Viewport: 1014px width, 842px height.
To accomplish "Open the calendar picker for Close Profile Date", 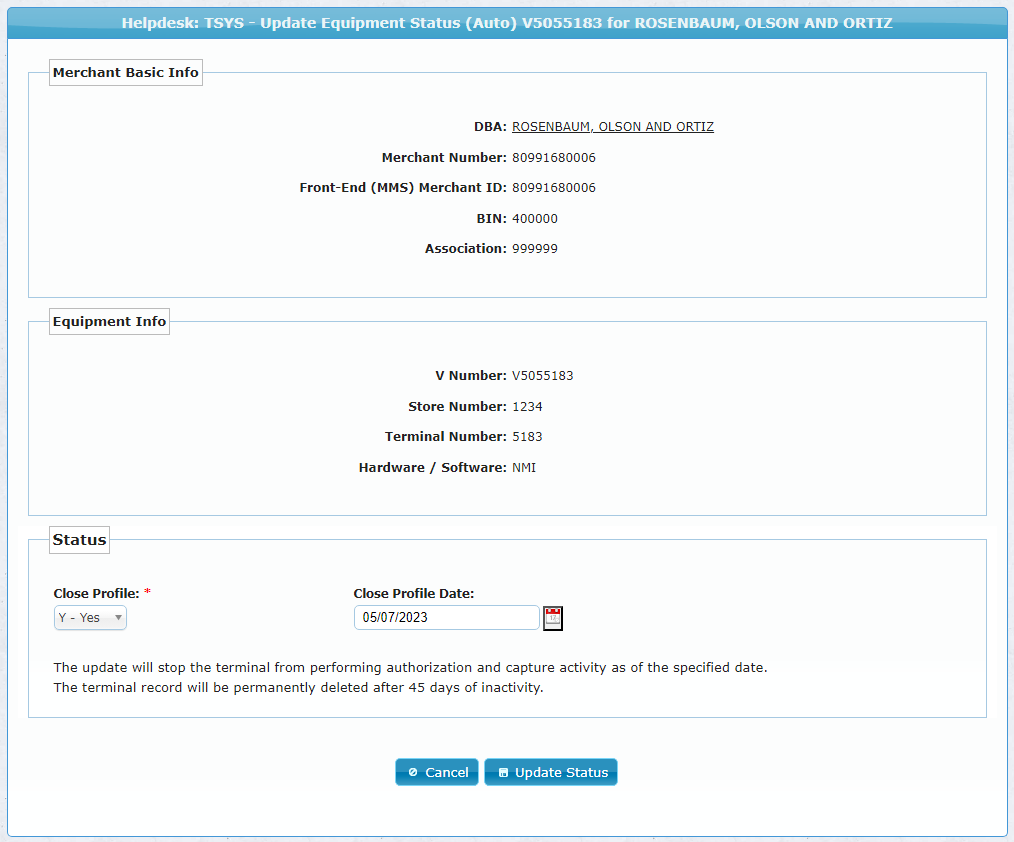I will (x=553, y=618).
